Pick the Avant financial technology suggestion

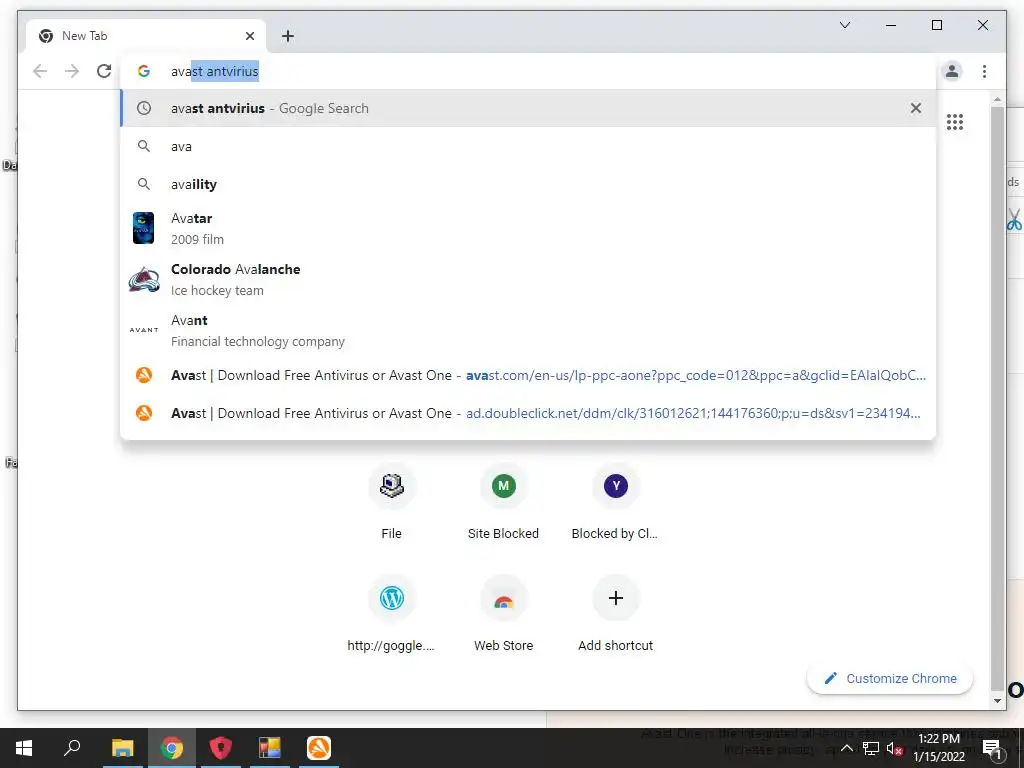pyautogui.click(x=528, y=330)
